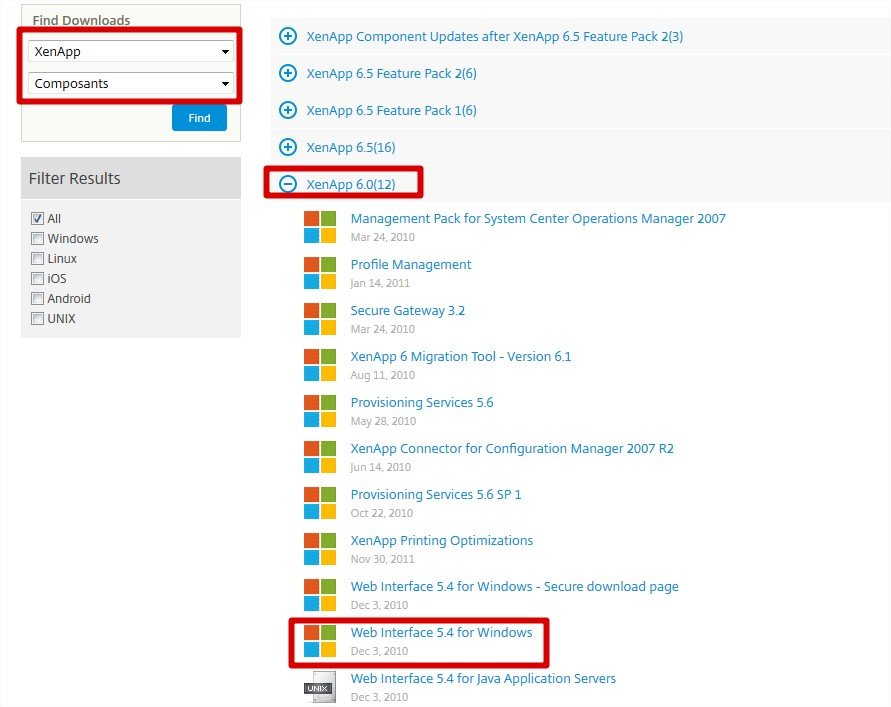Uncheck the All filter checkbox
The image size is (891, 707).
click(37, 219)
